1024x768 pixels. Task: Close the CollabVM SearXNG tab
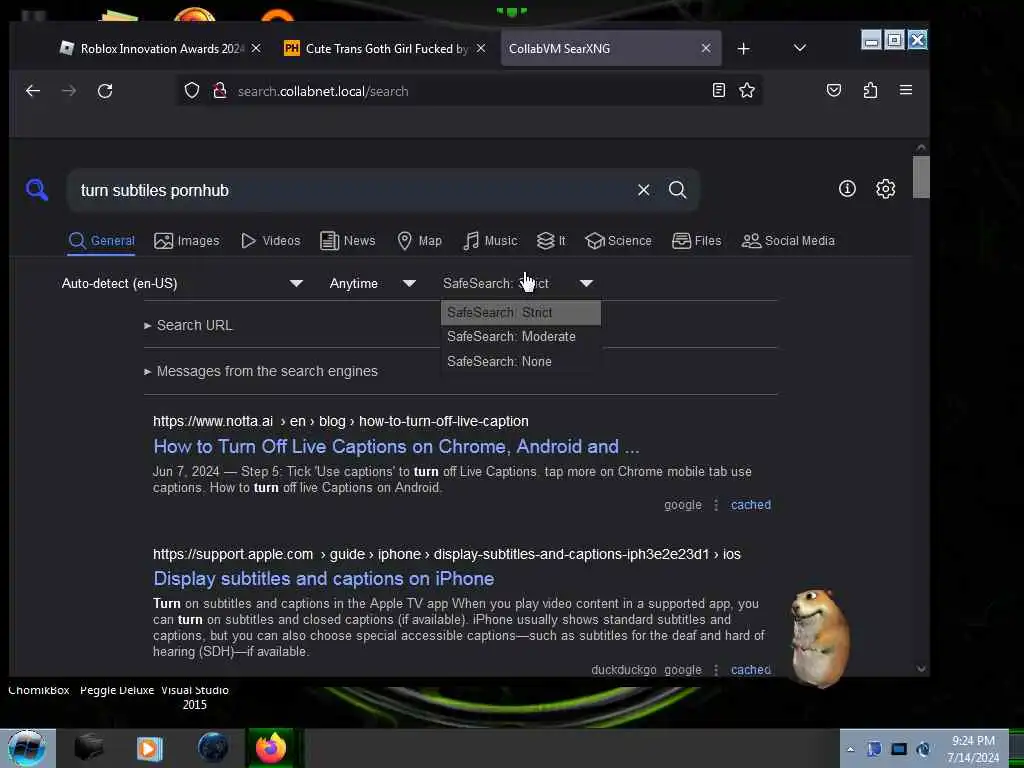click(x=706, y=48)
